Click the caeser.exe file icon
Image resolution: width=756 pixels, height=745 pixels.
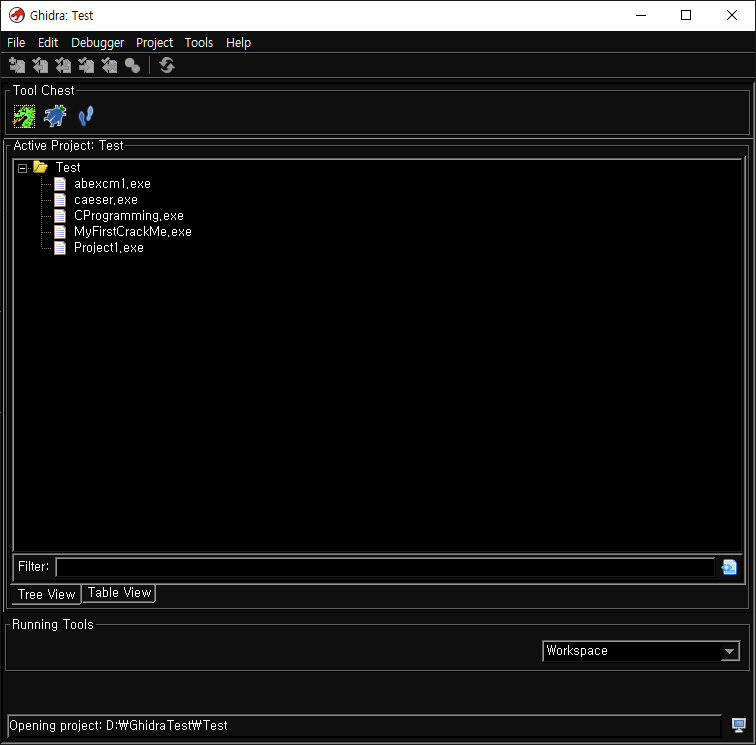[60, 200]
